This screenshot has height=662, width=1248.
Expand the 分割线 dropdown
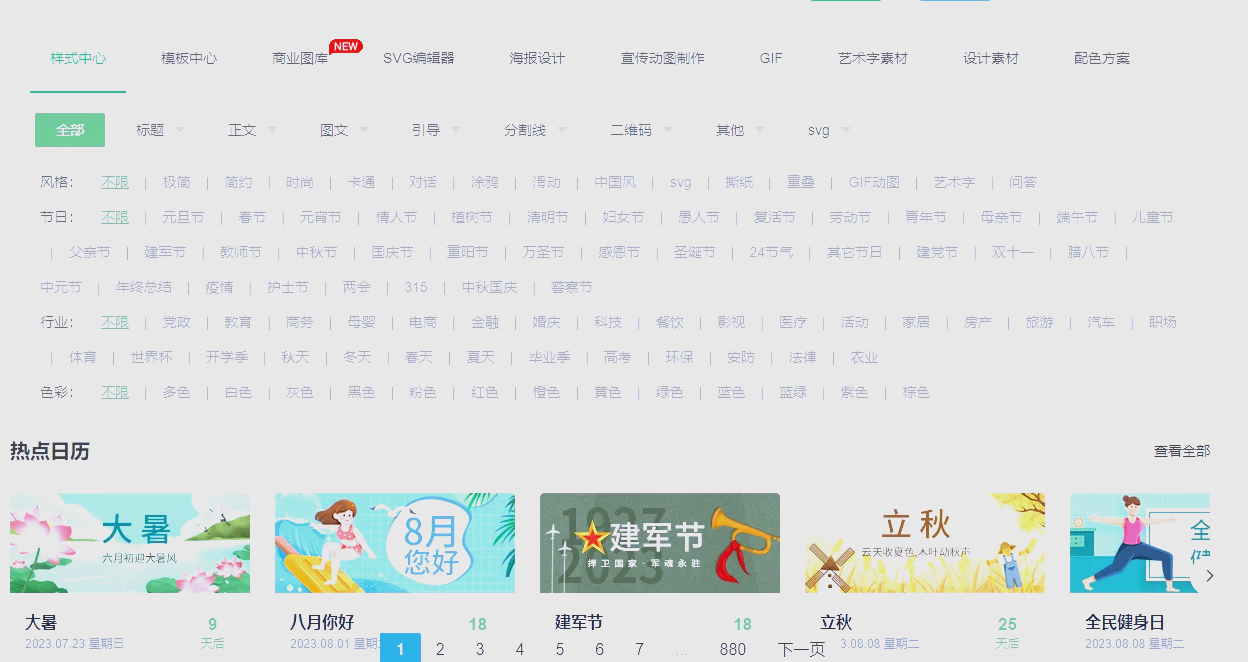535,130
